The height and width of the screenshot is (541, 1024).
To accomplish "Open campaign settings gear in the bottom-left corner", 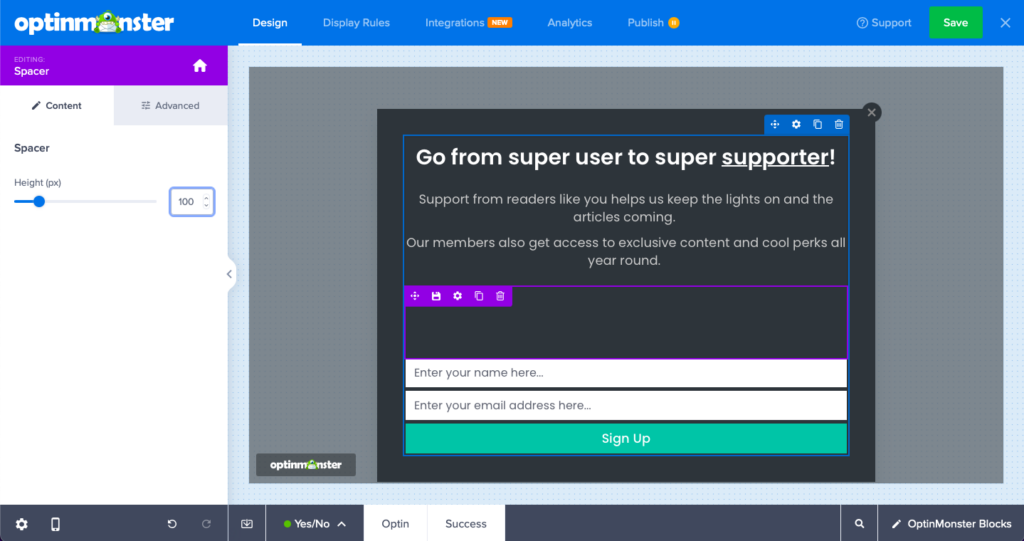I will point(22,524).
